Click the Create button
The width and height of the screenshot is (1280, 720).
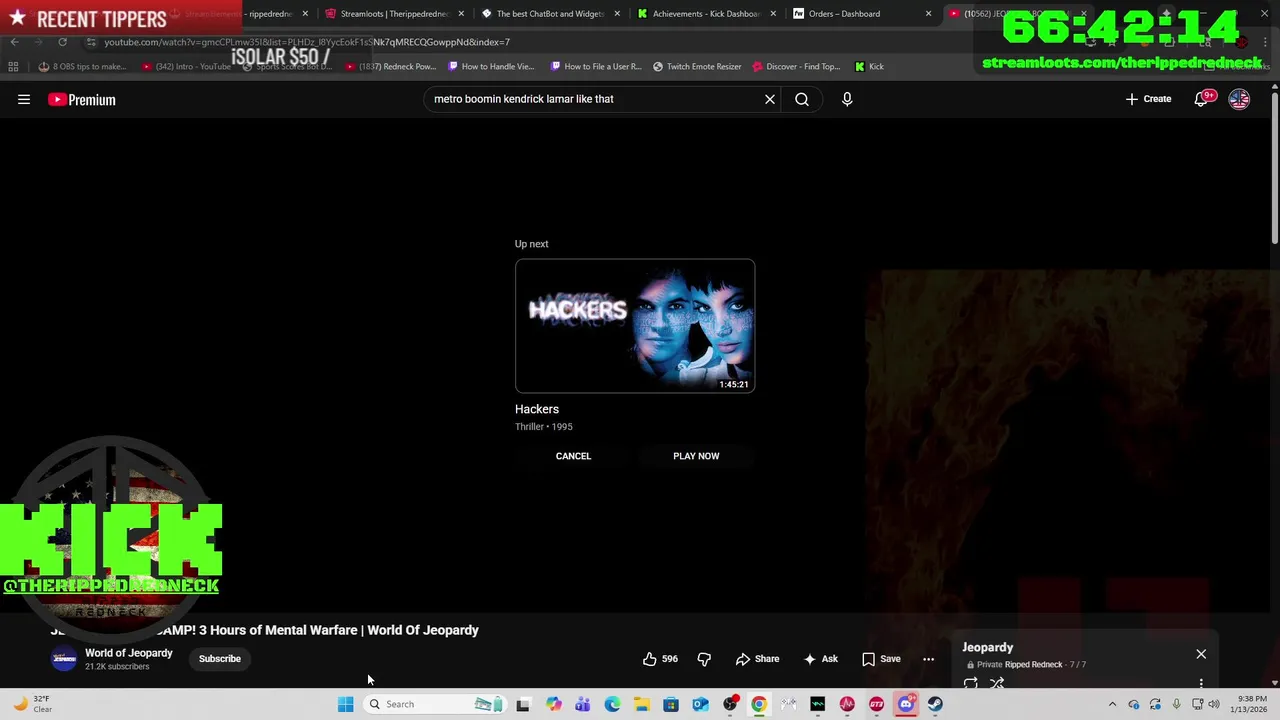click(1148, 99)
